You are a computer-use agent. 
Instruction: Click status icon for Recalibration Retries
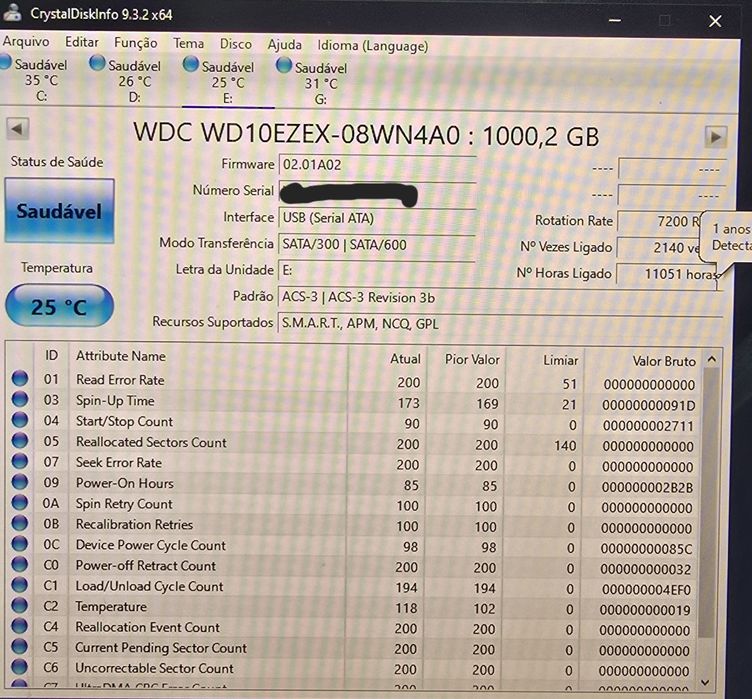(20, 523)
